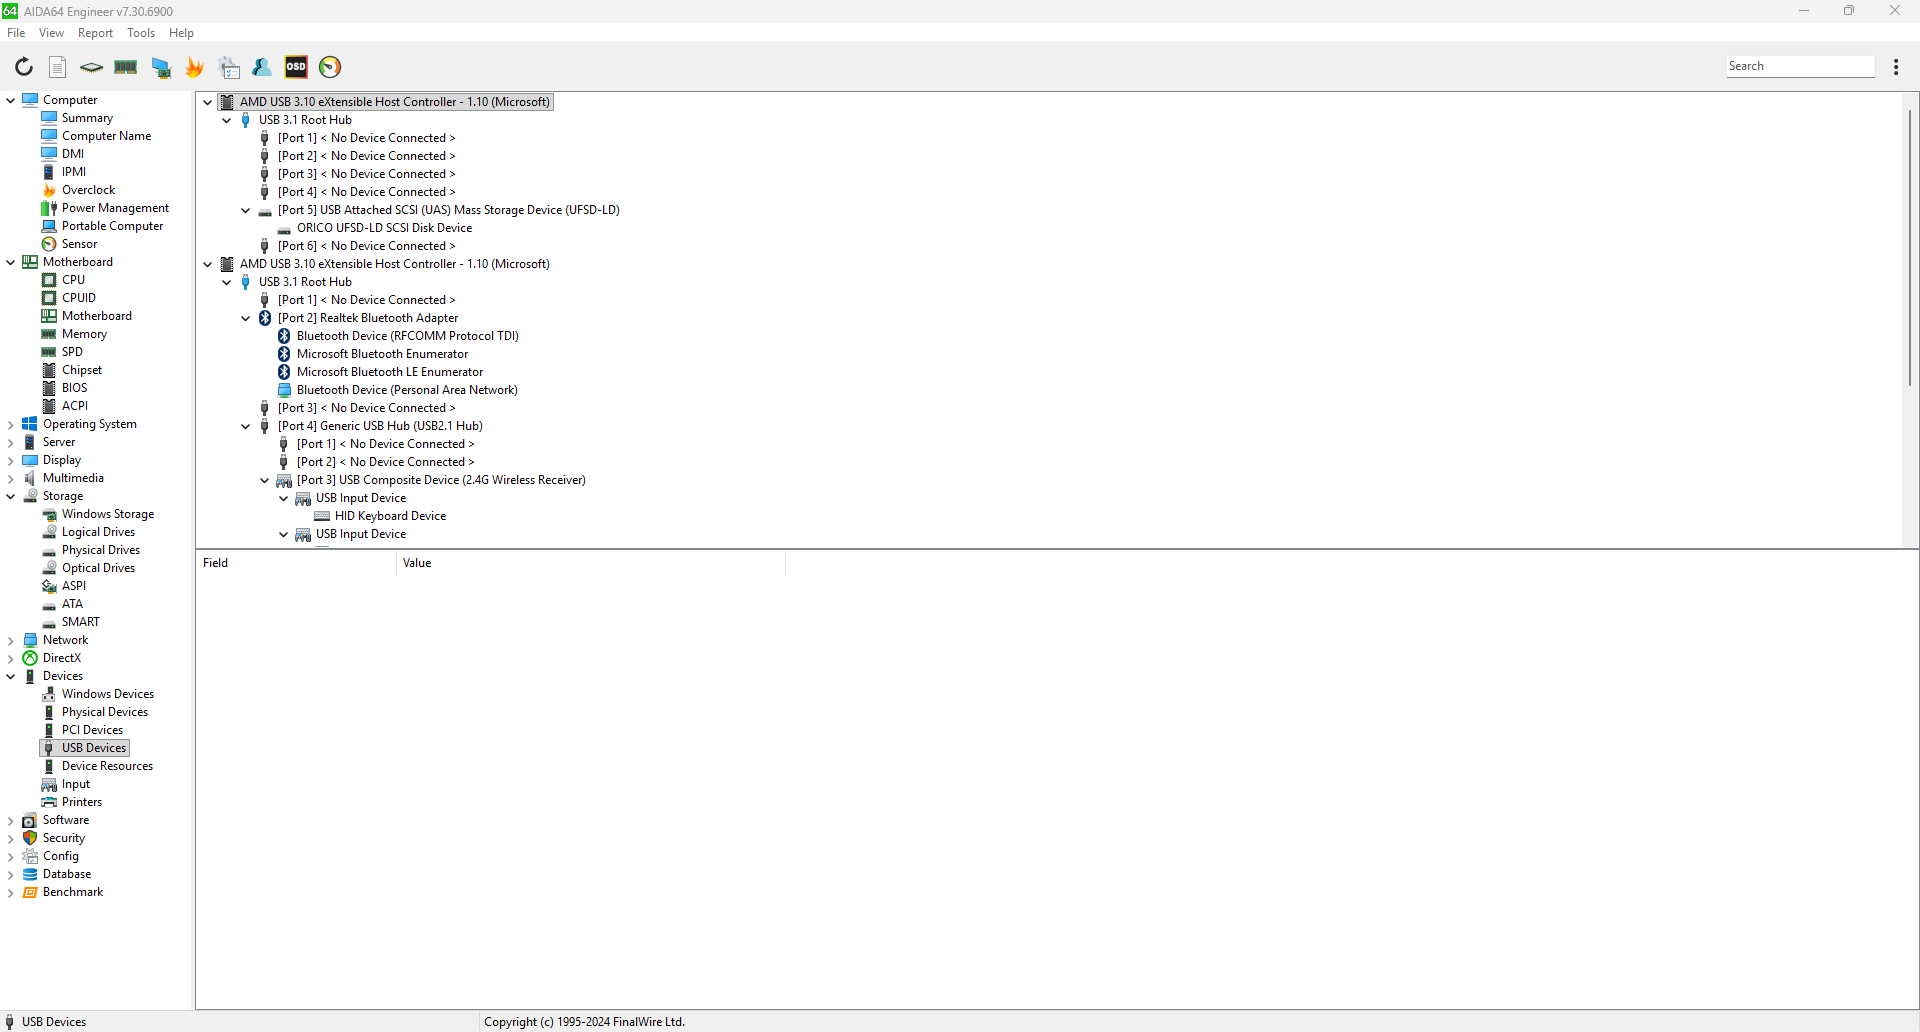The width and height of the screenshot is (1920, 1032).
Task: Open the Chipset page
Action: pos(81,370)
